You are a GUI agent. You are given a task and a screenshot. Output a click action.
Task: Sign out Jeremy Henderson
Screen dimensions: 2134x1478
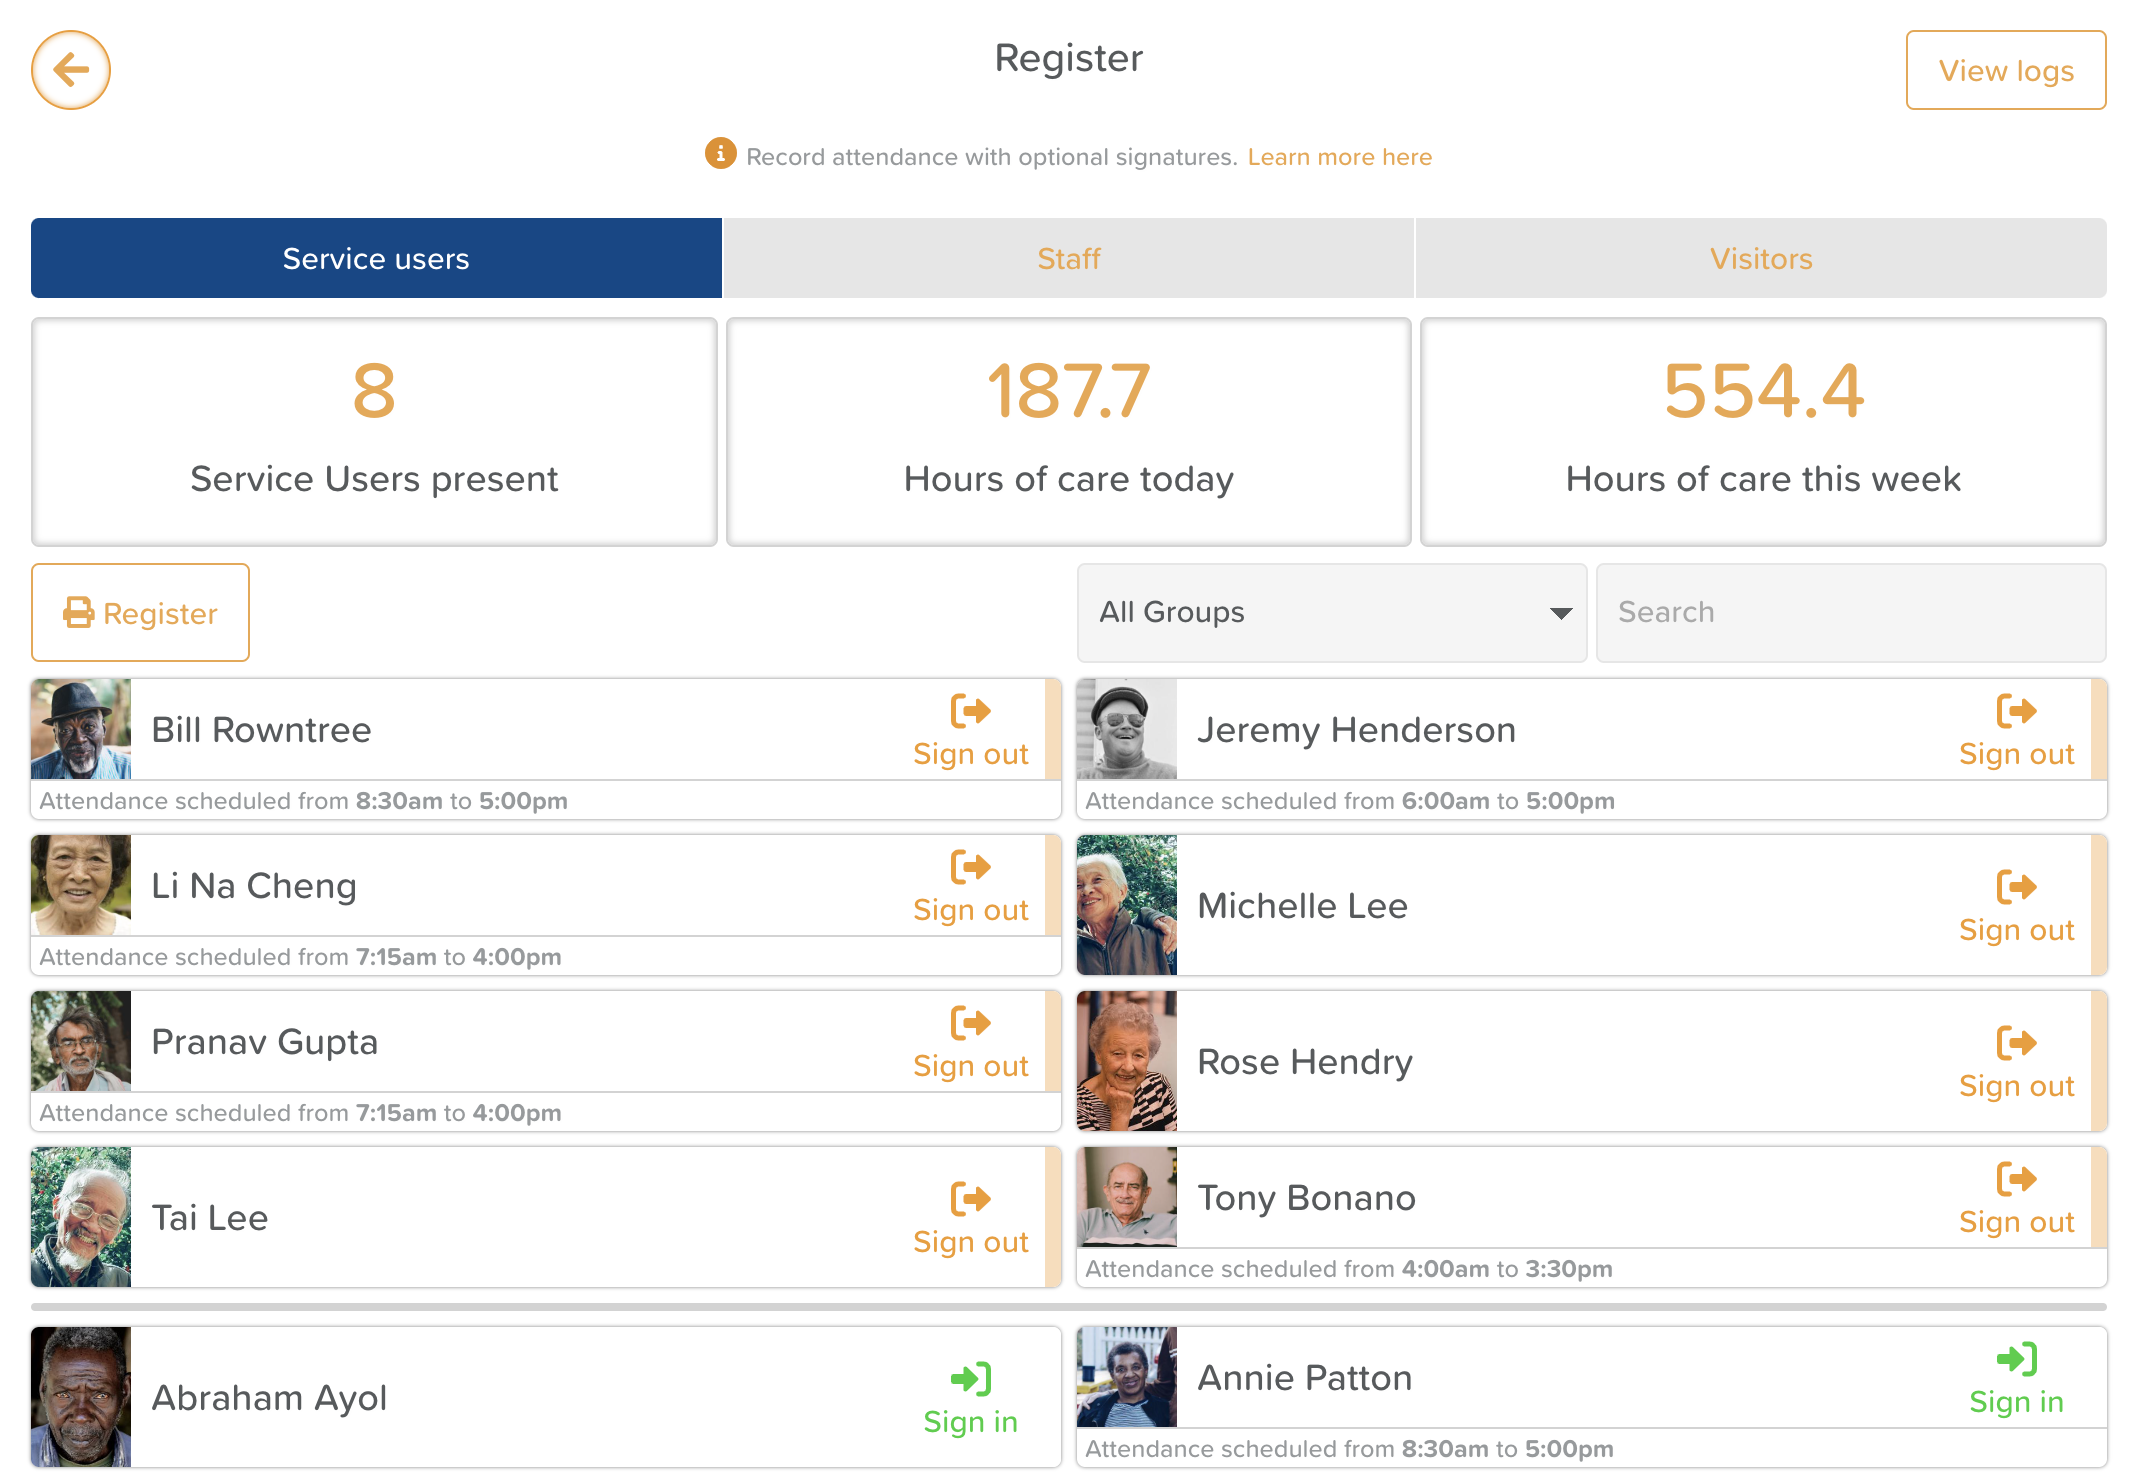tap(2016, 731)
